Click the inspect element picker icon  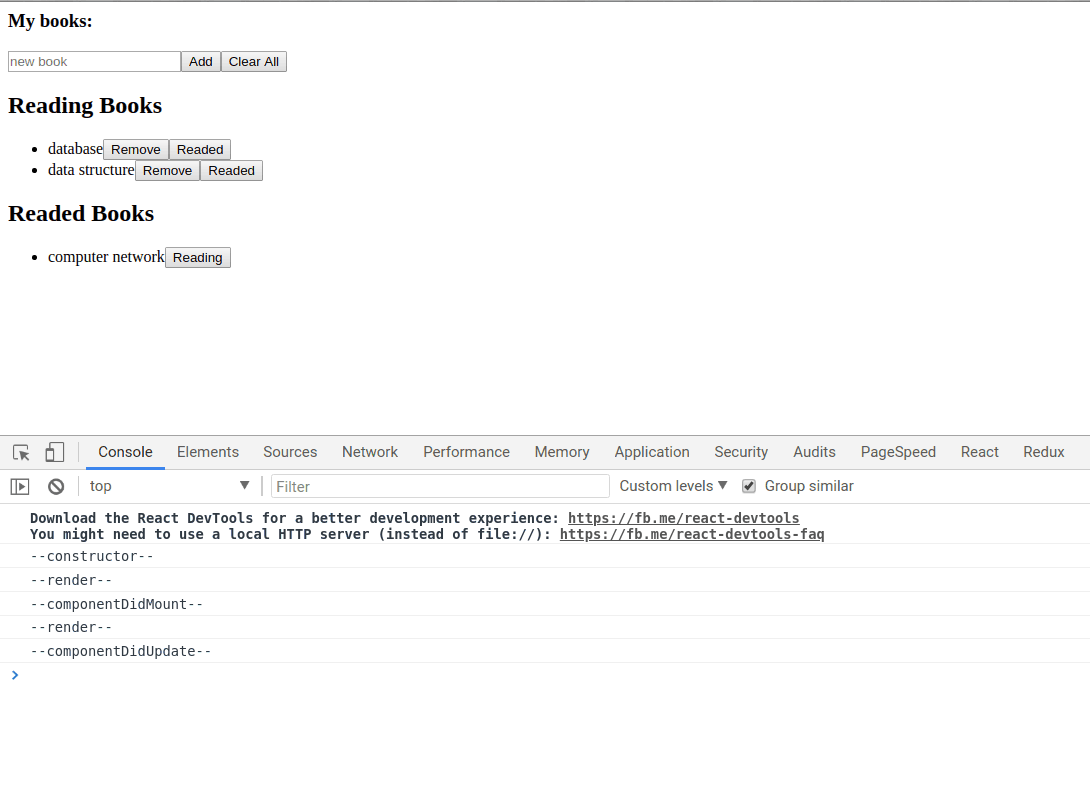pos(21,453)
